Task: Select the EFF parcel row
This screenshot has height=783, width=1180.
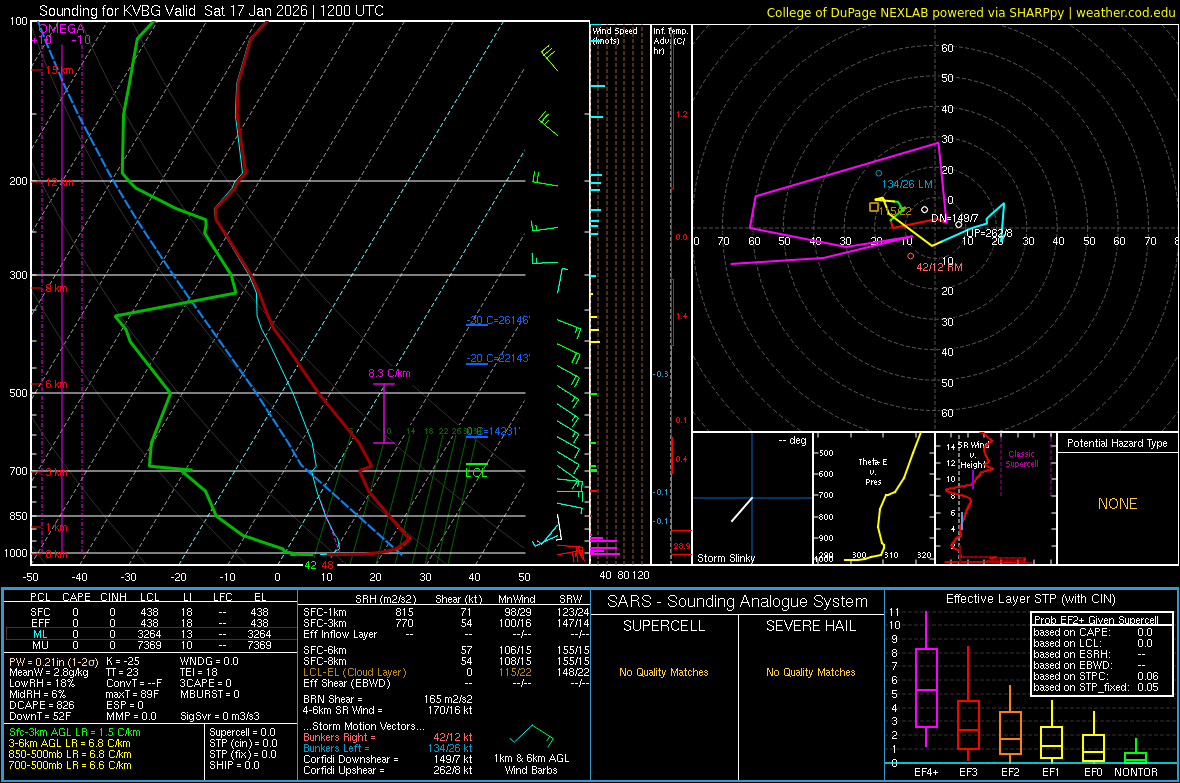Action: point(149,623)
